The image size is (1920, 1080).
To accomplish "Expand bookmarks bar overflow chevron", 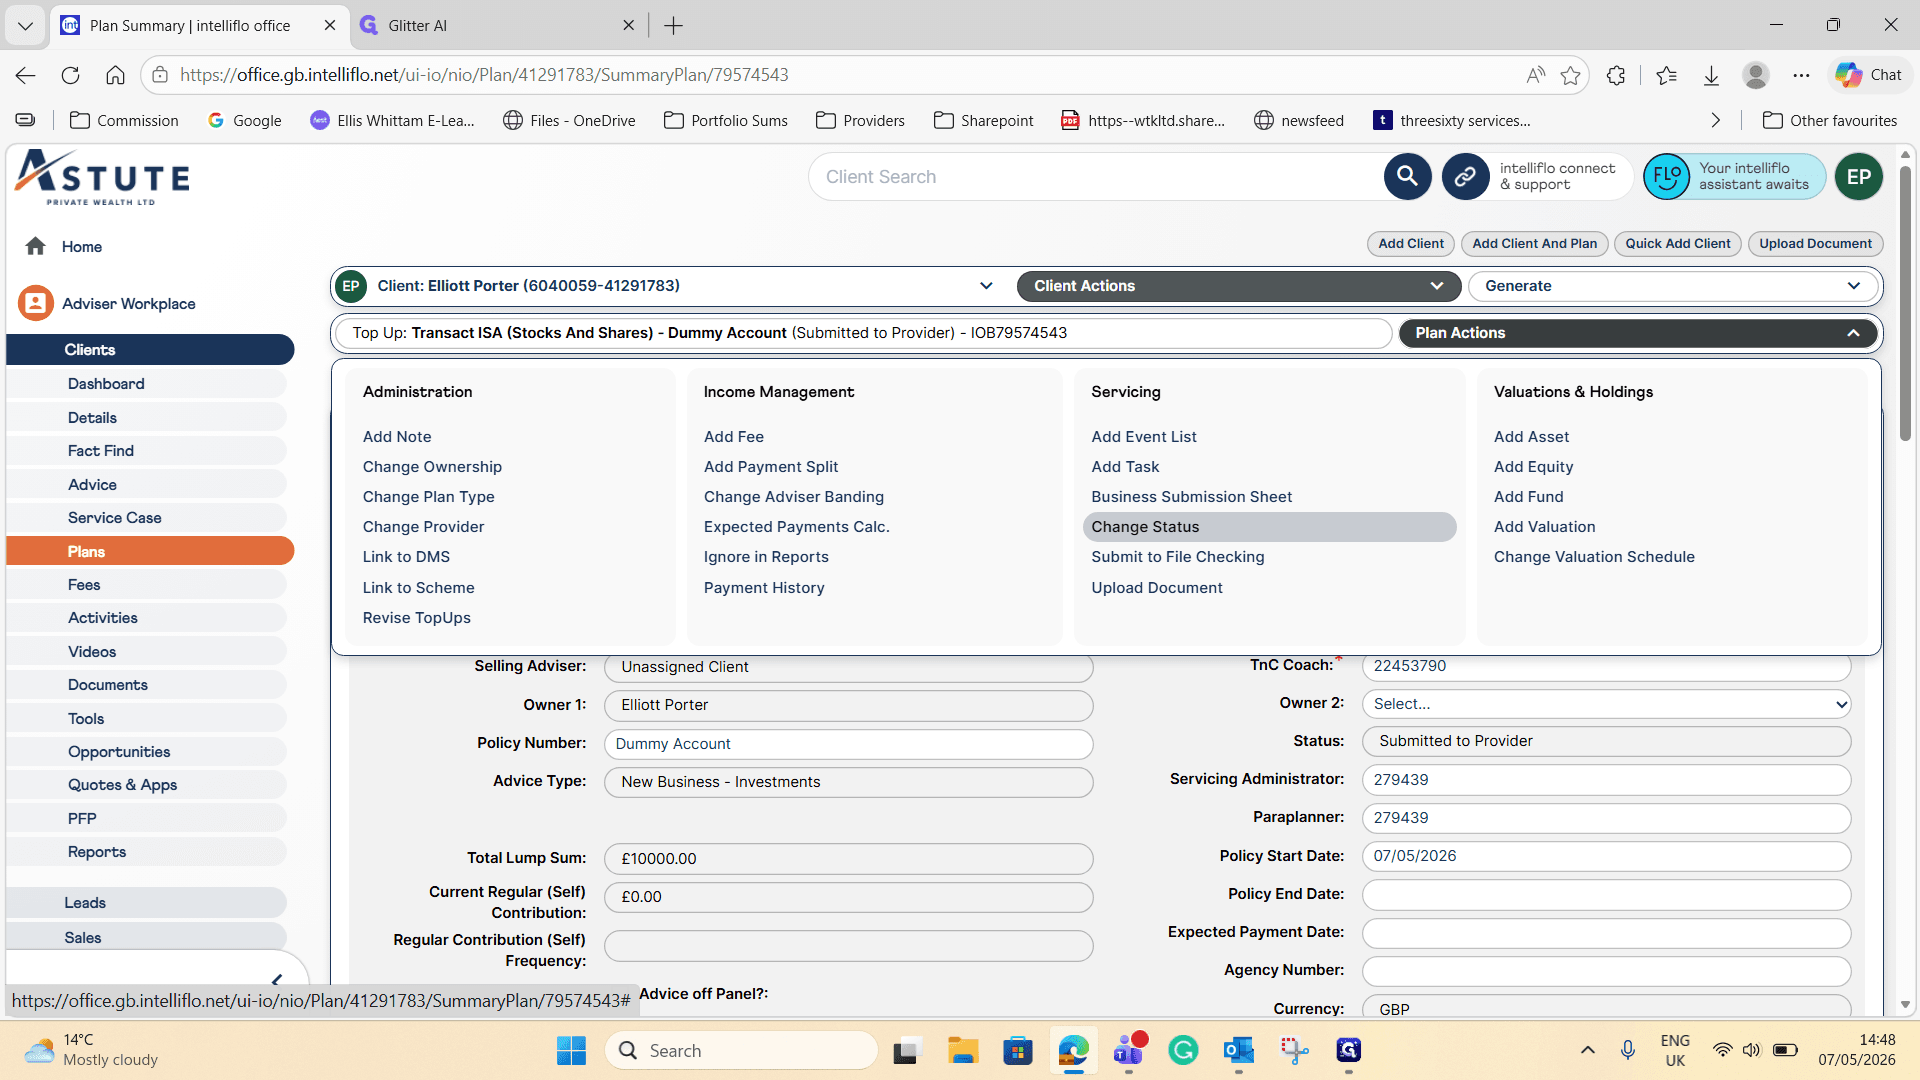I will [1716, 120].
